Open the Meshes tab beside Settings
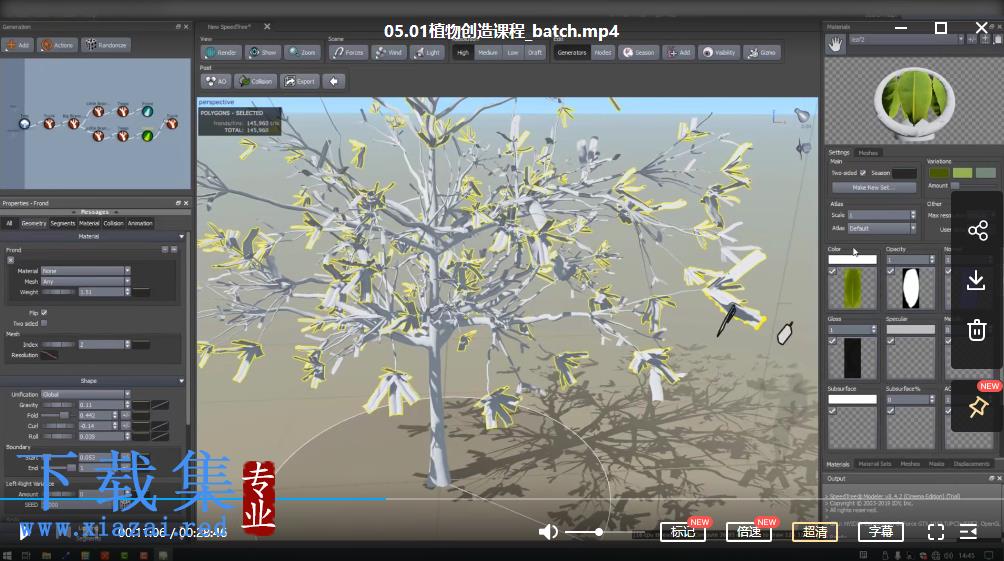 click(x=868, y=152)
